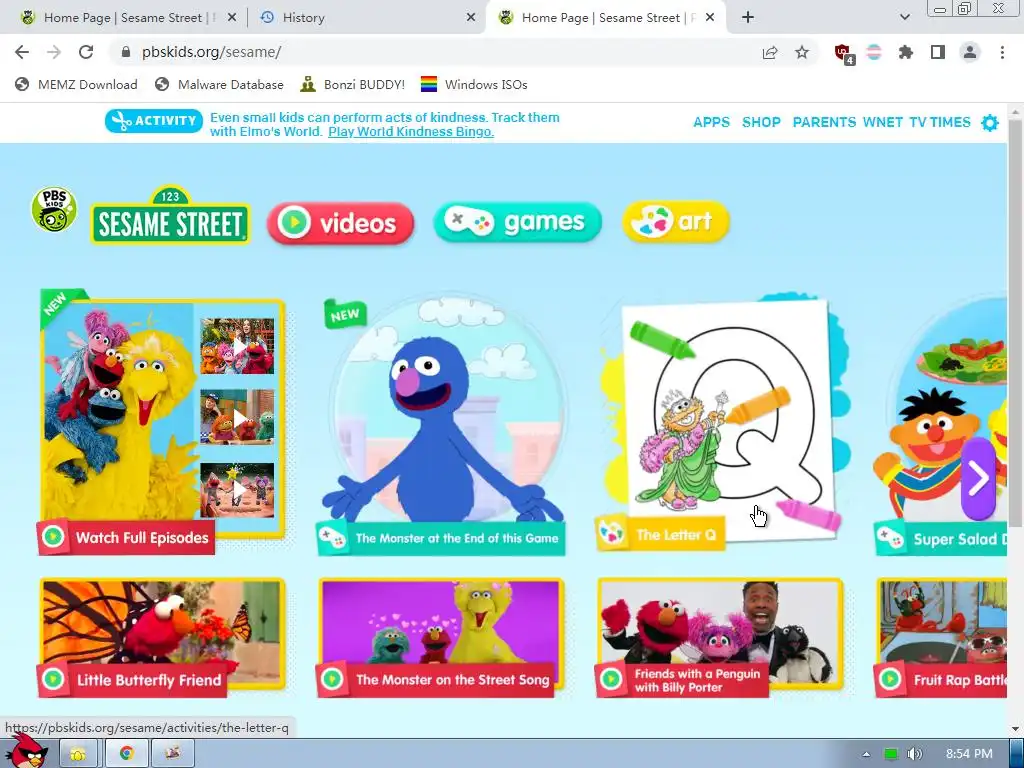1024x768 pixels.
Task: Go back using the browser back arrow
Action: (22, 52)
